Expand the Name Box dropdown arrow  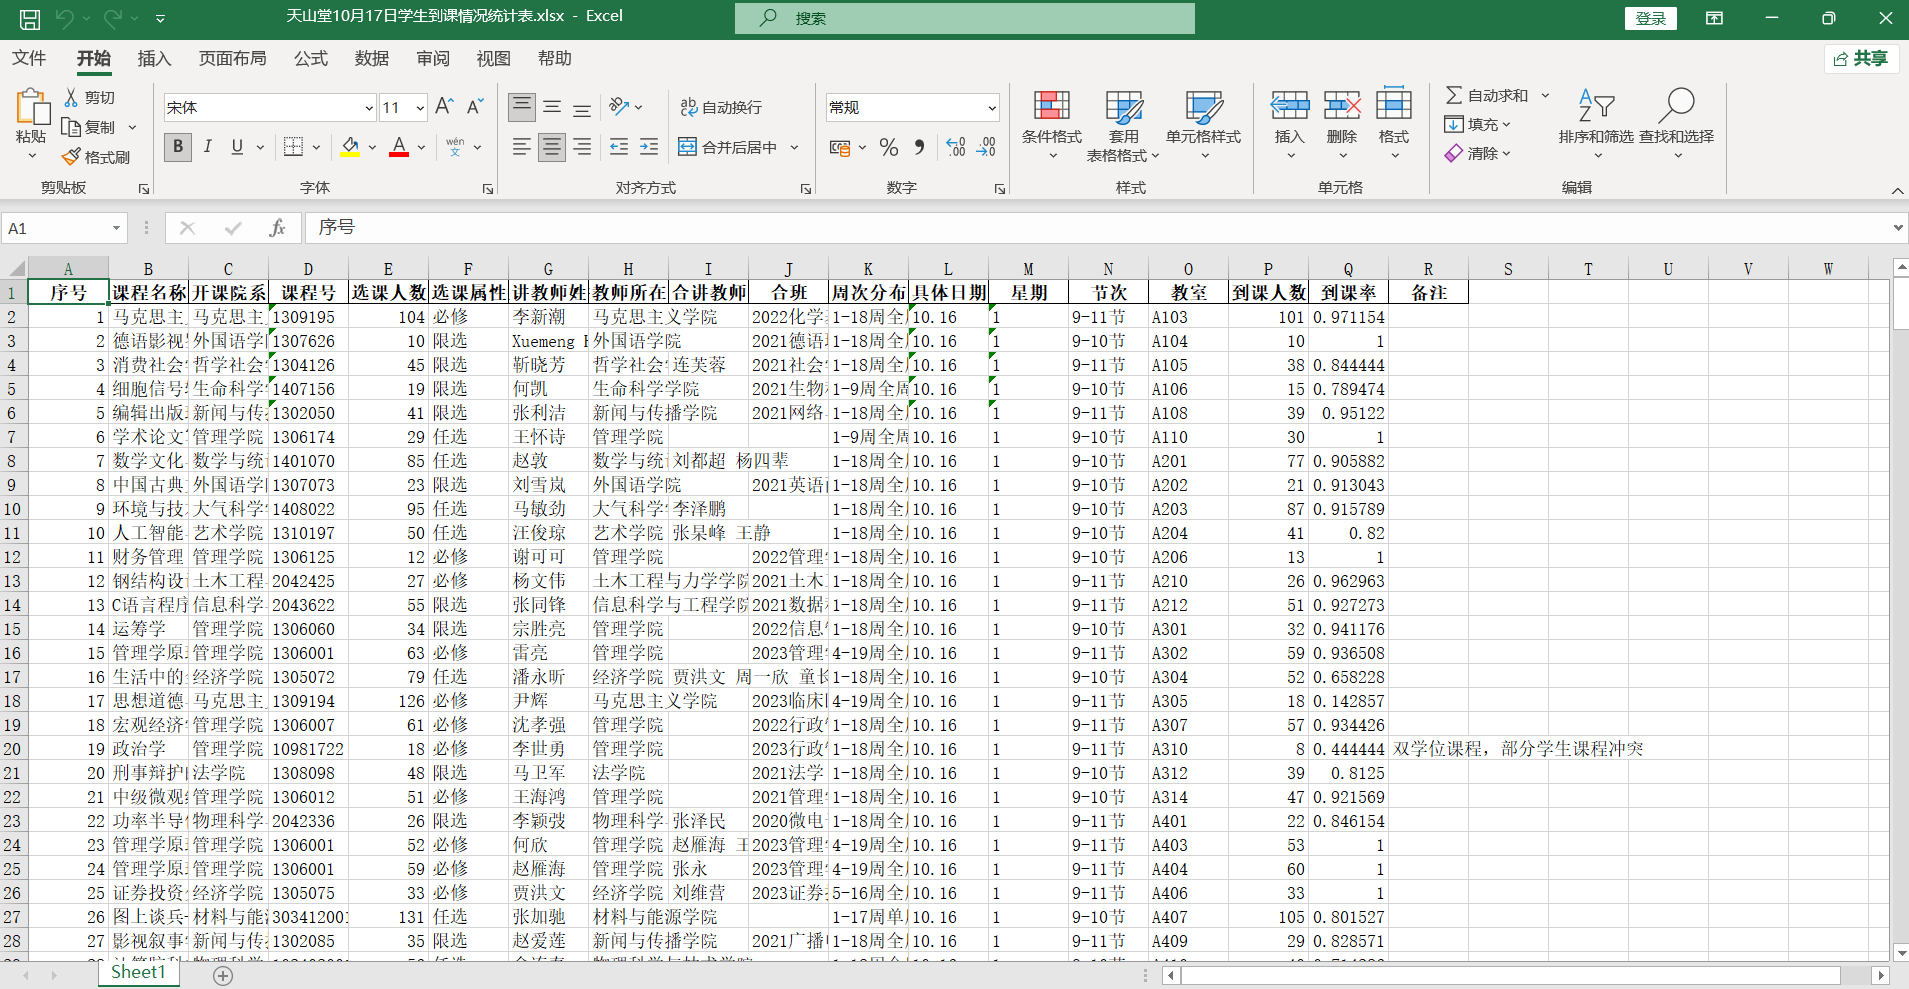coord(116,228)
